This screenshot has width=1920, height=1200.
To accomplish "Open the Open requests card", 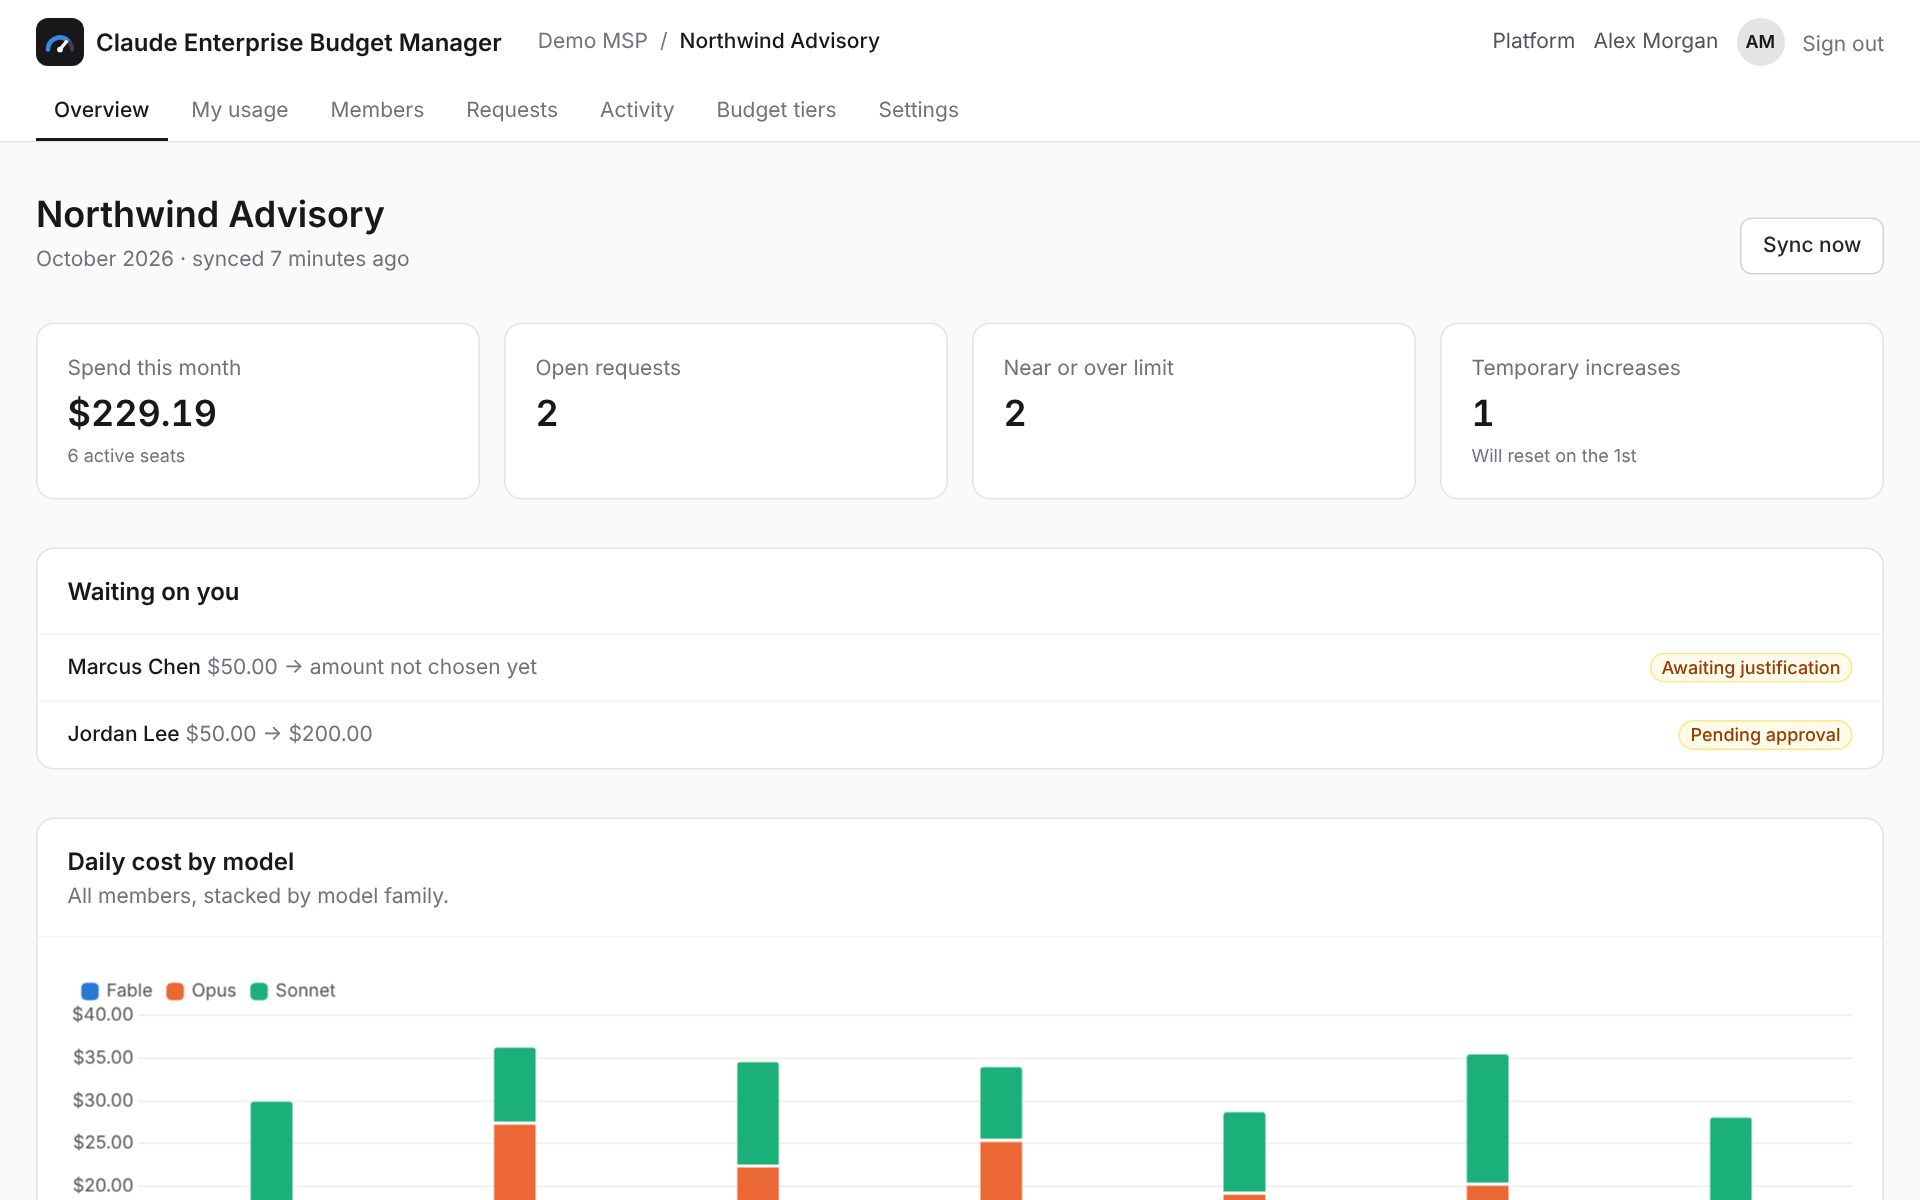I will pos(726,411).
